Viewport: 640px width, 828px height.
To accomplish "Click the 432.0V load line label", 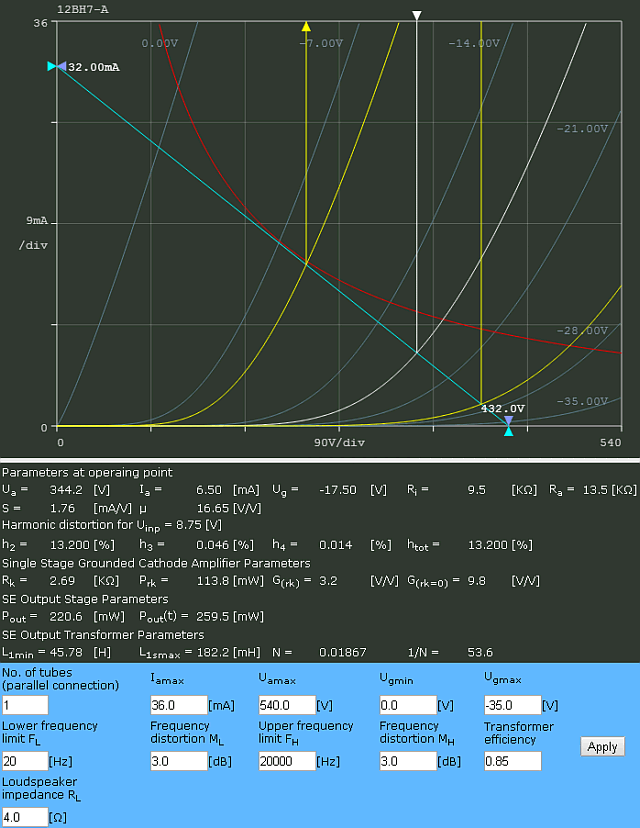I will [x=502, y=408].
